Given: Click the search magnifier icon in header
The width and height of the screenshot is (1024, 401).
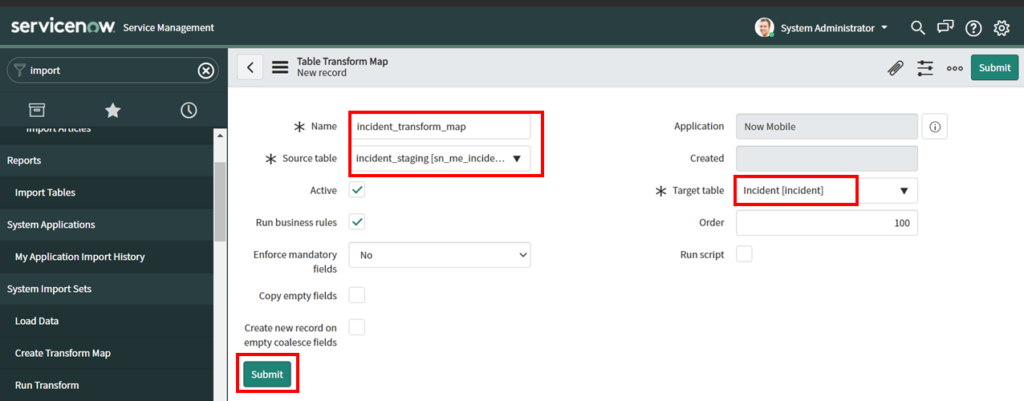Looking at the screenshot, I should (x=918, y=27).
